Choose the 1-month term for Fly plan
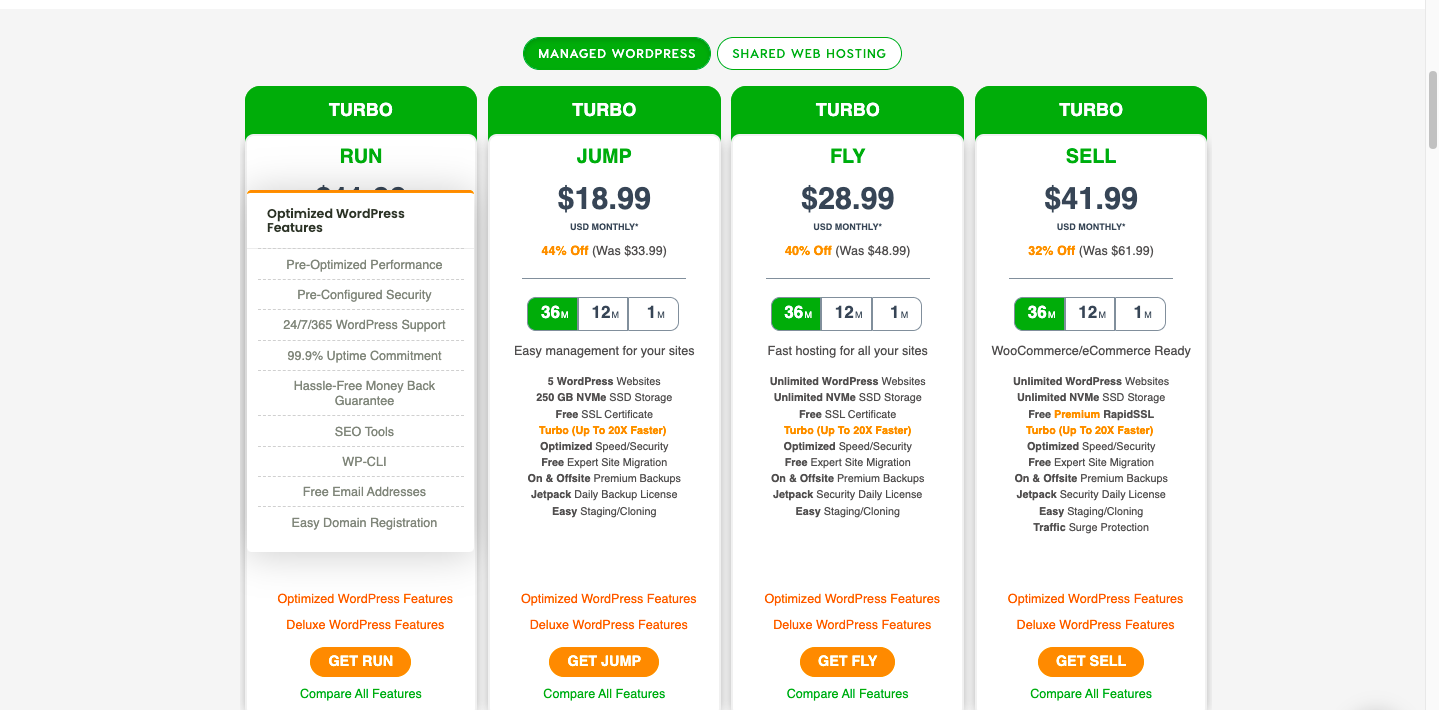 (896, 313)
